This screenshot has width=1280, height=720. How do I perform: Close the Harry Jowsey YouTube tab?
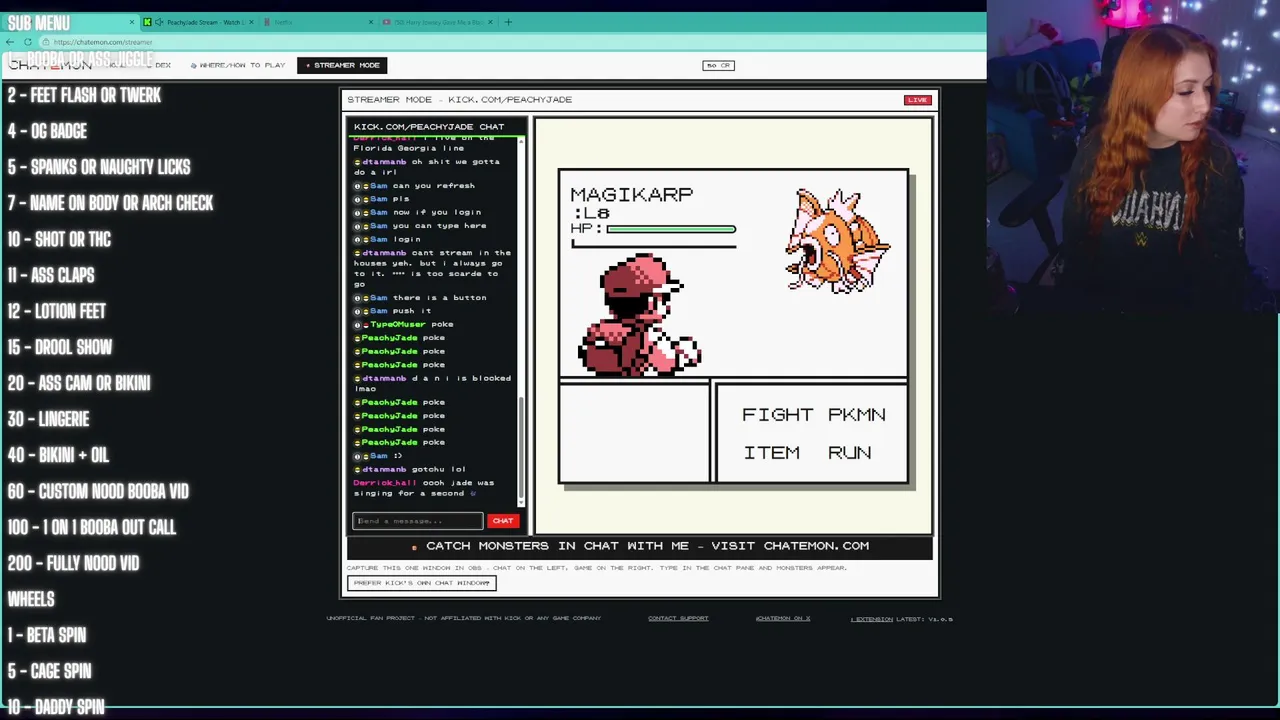coord(491,22)
